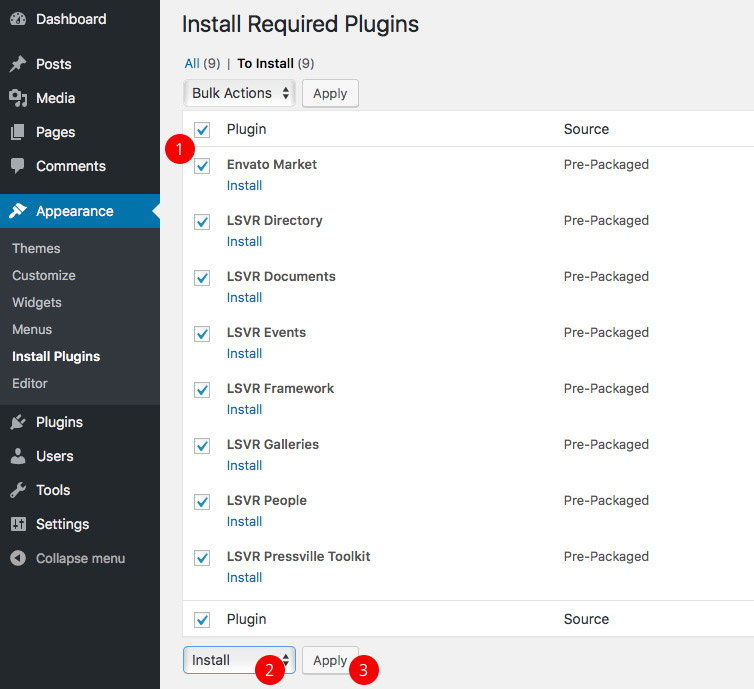Image resolution: width=754 pixels, height=689 pixels.
Task: Toggle the select-all checkbox in table header
Action: click(203, 130)
